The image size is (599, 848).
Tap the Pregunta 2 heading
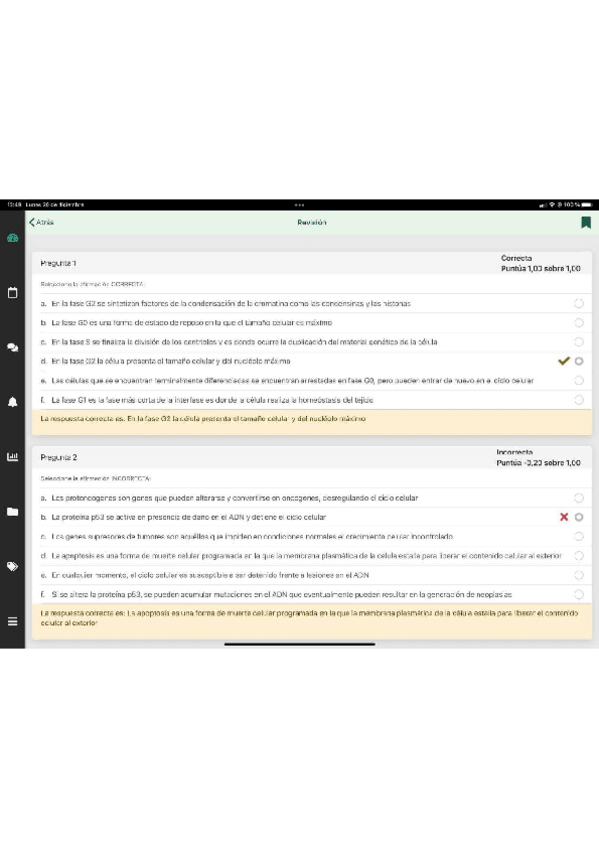(x=59, y=458)
